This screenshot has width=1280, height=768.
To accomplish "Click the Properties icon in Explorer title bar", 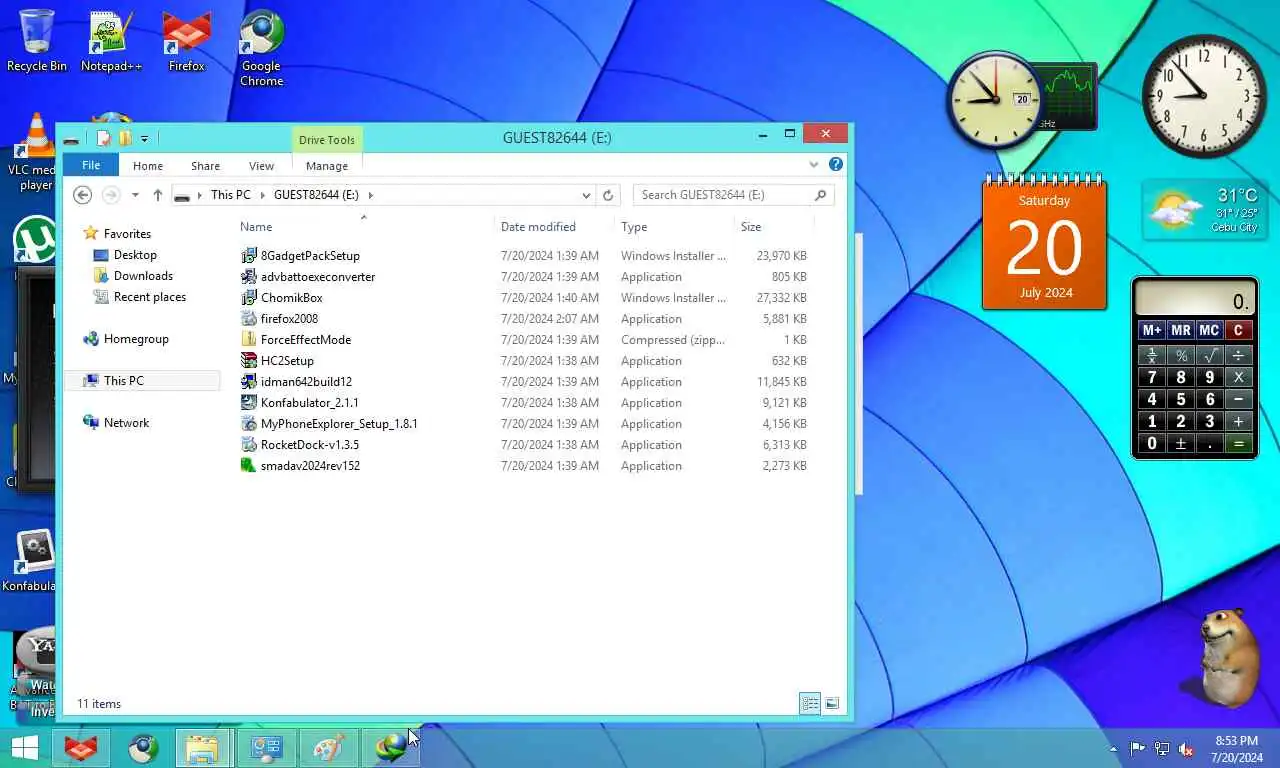I will pyautogui.click(x=103, y=138).
